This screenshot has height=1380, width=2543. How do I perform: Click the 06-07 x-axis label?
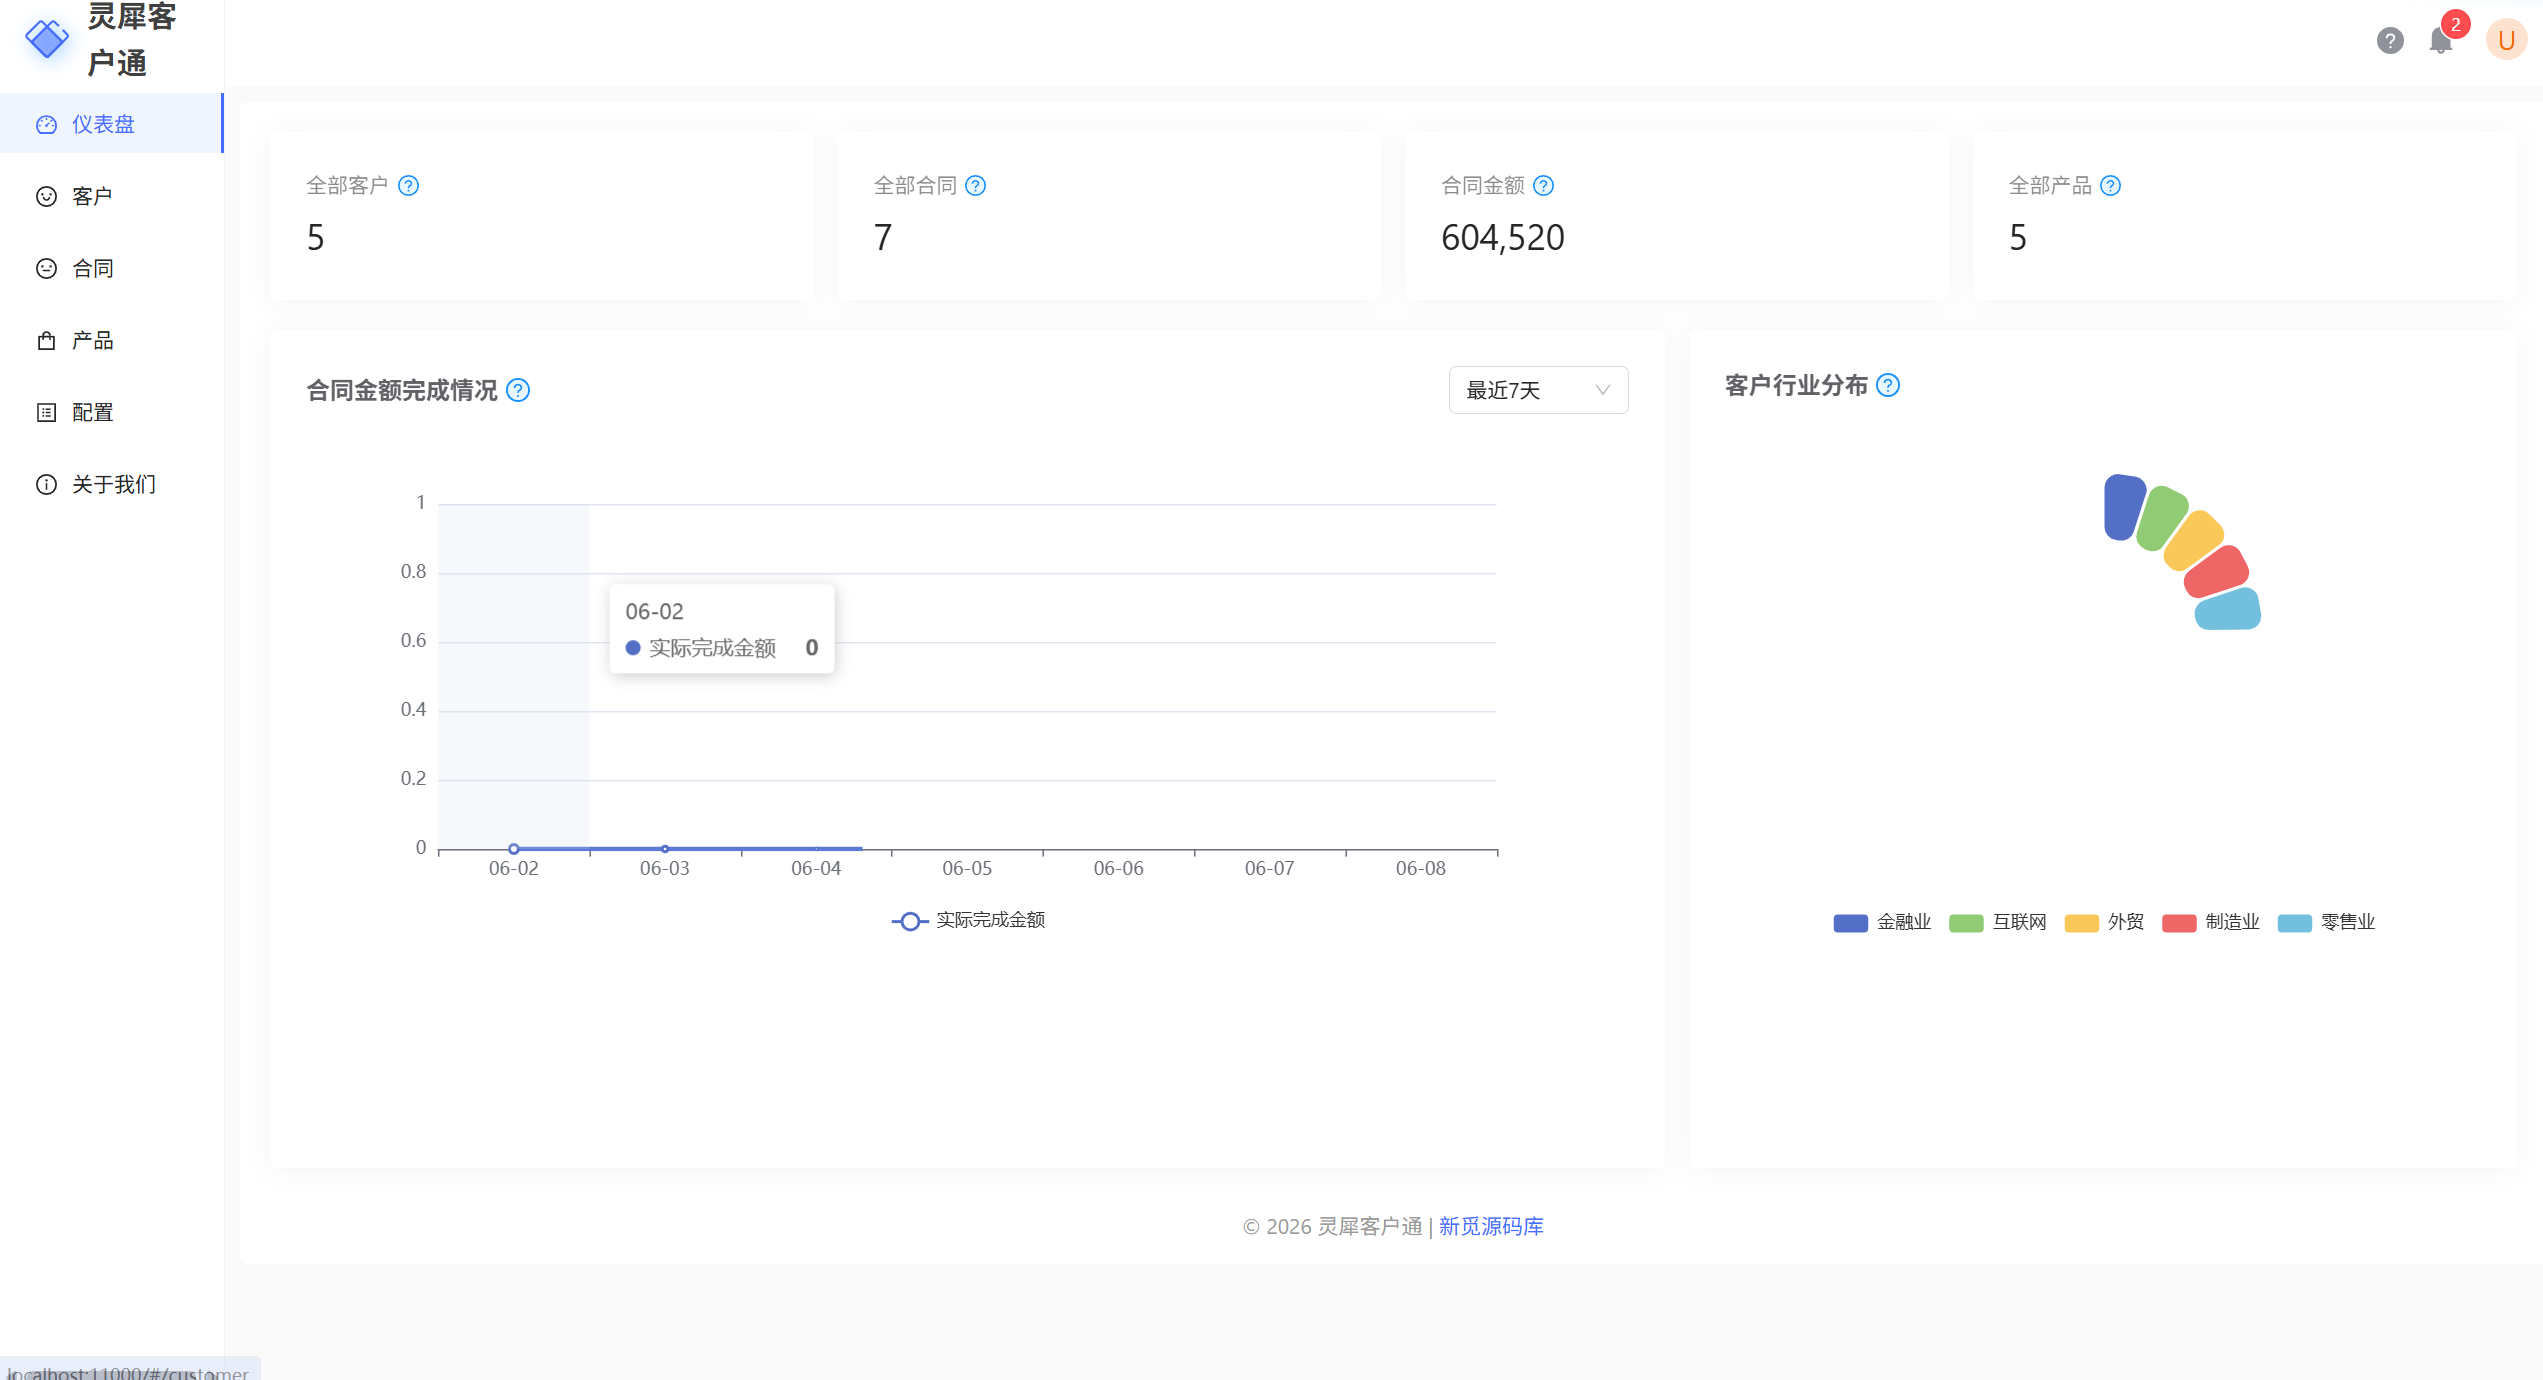(x=1269, y=868)
